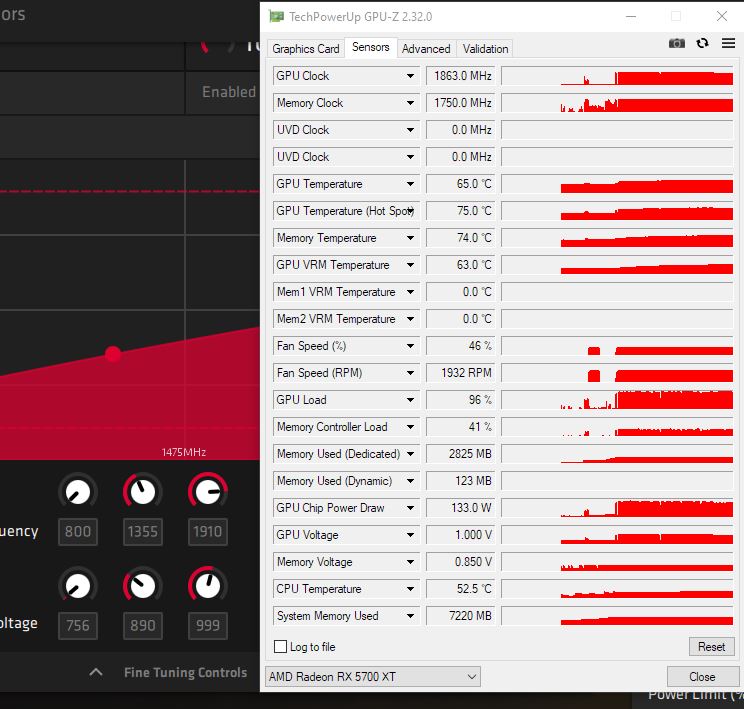The height and width of the screenshot is (709, 744).
Task: Expand the GPU Temperature sensor dropdown
Action: (410, 184)
